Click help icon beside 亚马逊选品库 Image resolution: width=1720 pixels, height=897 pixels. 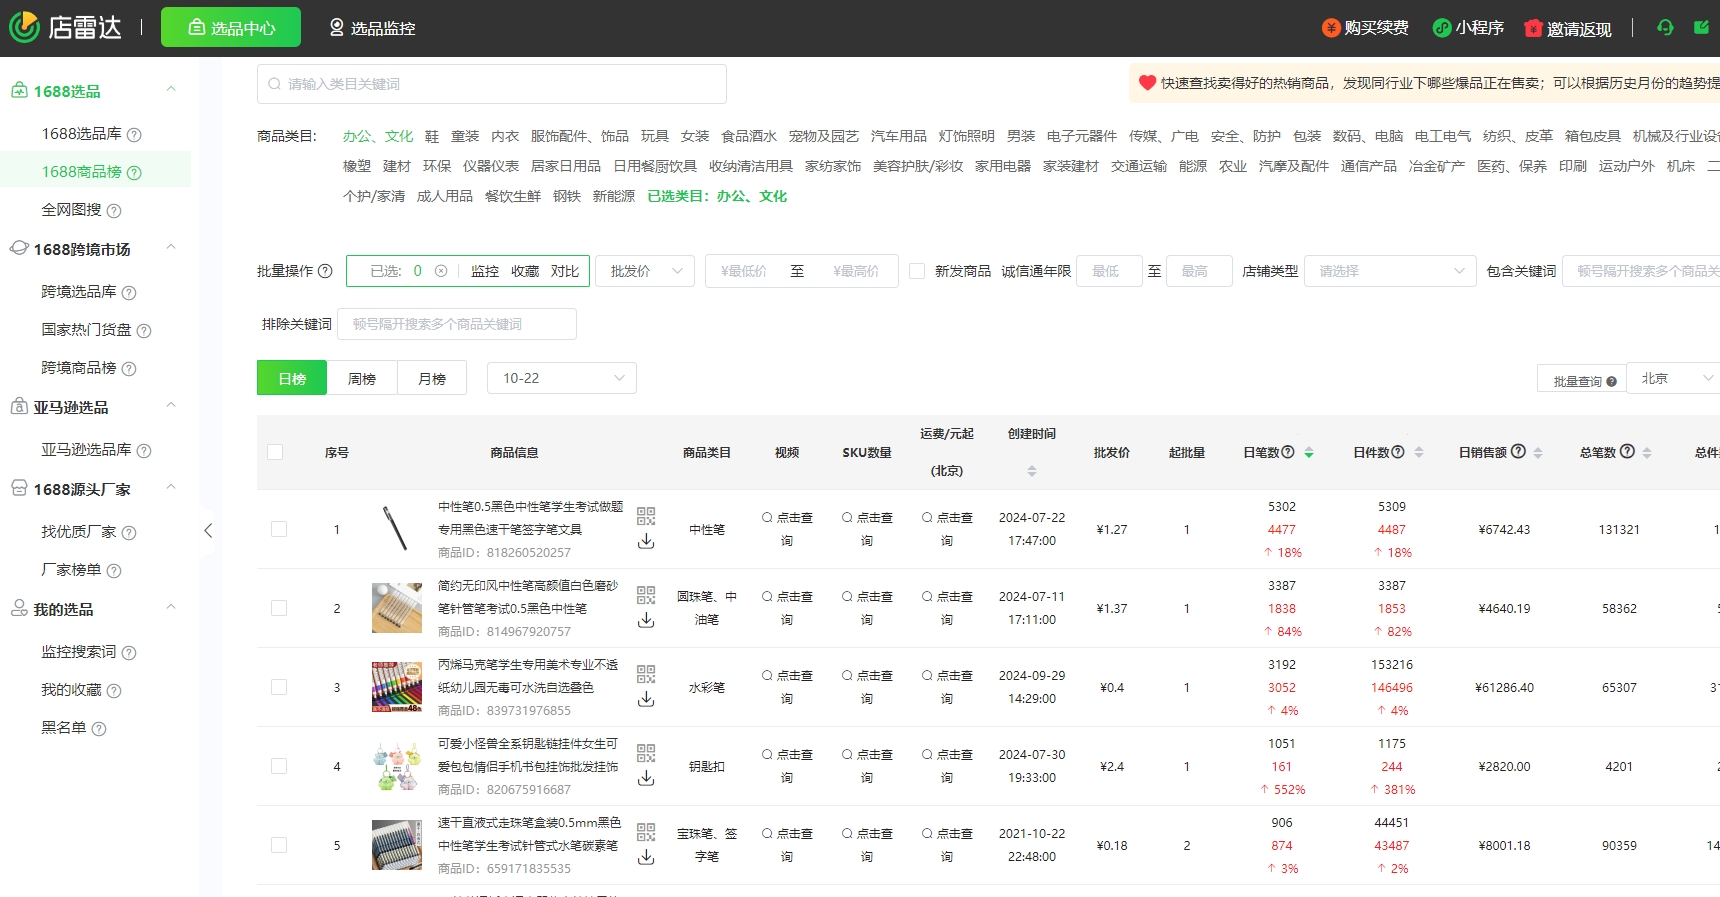coord(144,451)
